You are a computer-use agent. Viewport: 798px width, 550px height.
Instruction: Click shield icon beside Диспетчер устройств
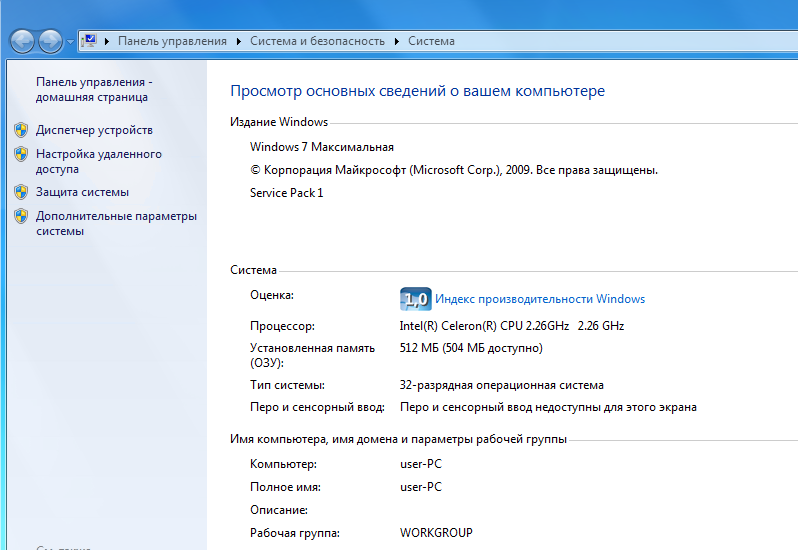point(21,130)
